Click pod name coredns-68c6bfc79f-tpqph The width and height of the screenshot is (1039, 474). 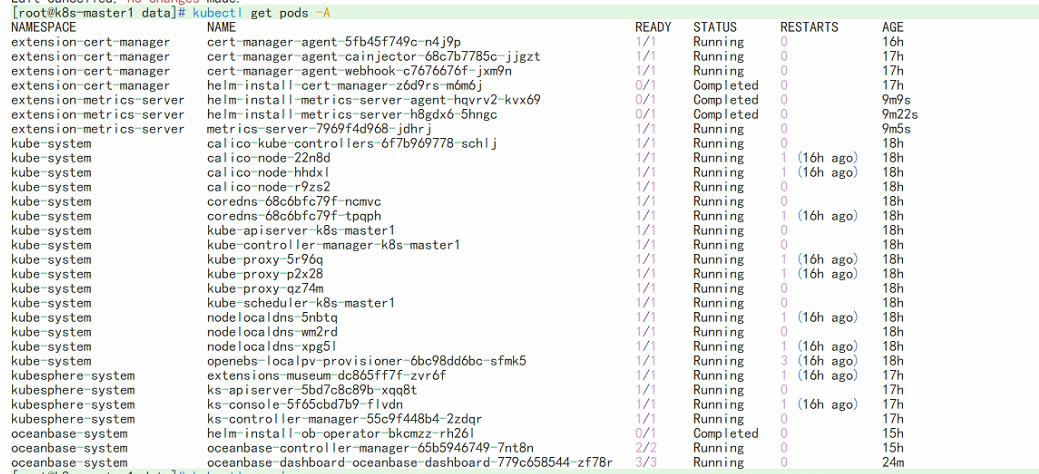294,216
